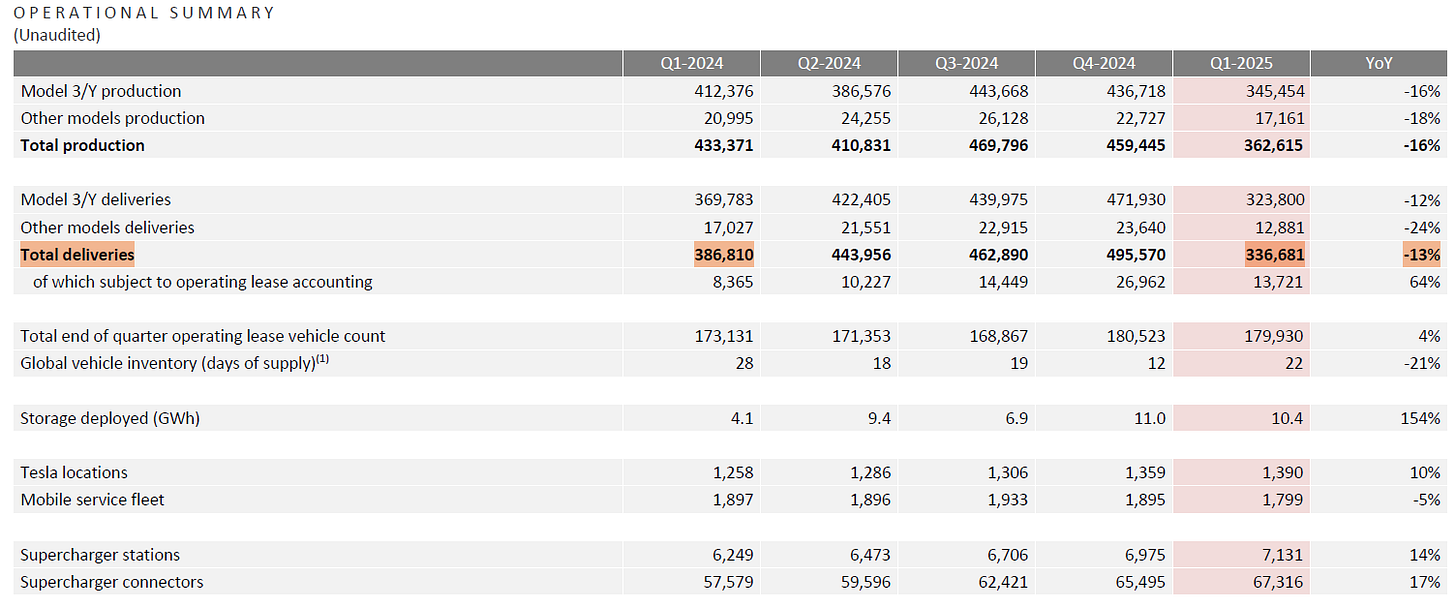Click the value 26,962
Image resolution: width=1456 pixels, height=607 pixels.
click(1141, 282)
